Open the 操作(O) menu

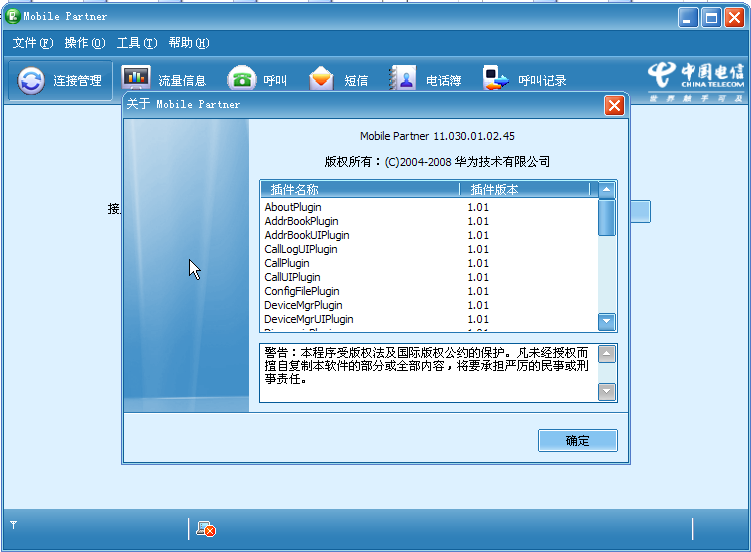click(85, 43)
